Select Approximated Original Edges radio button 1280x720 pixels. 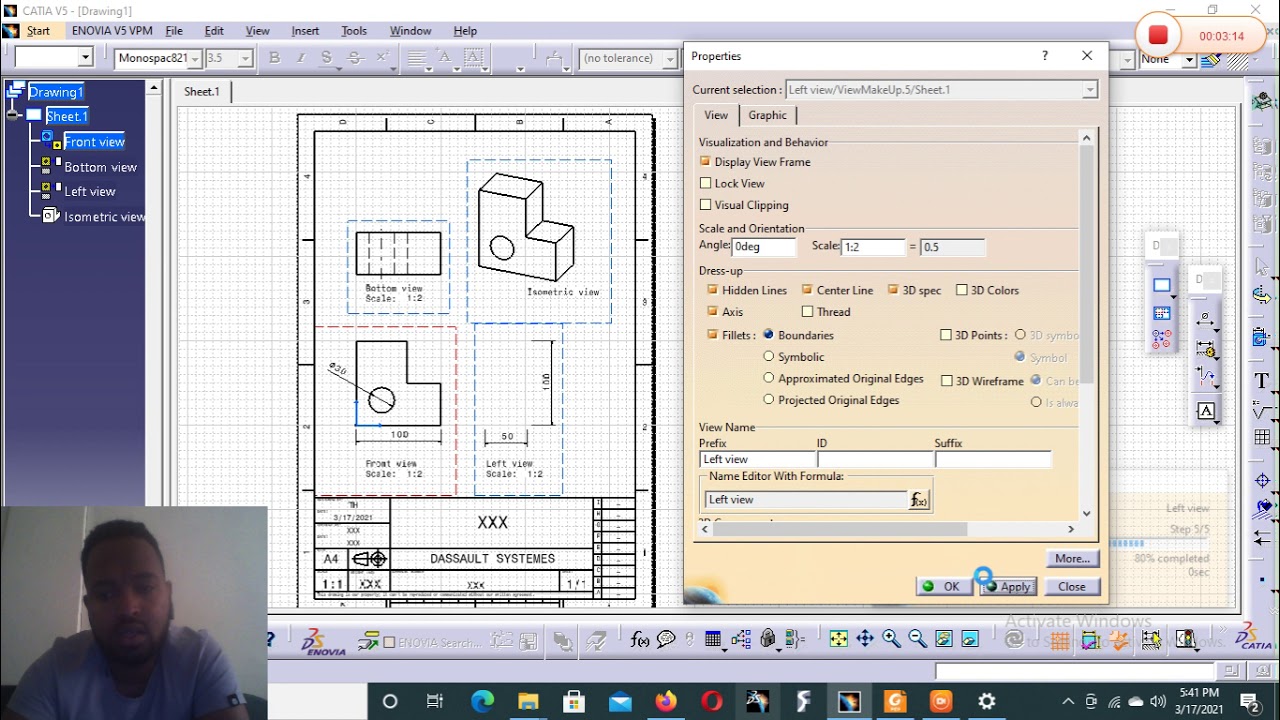tap(769, 378)
